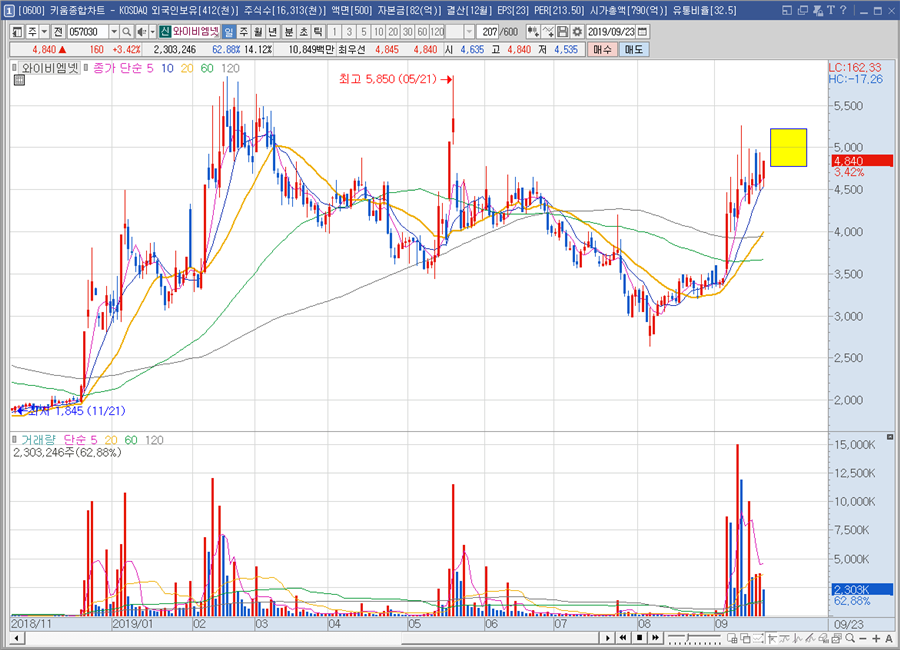Toggle the 전 button in the toolbar
Viewport: 900px width, 650px height.
click(x=58, y=32)
